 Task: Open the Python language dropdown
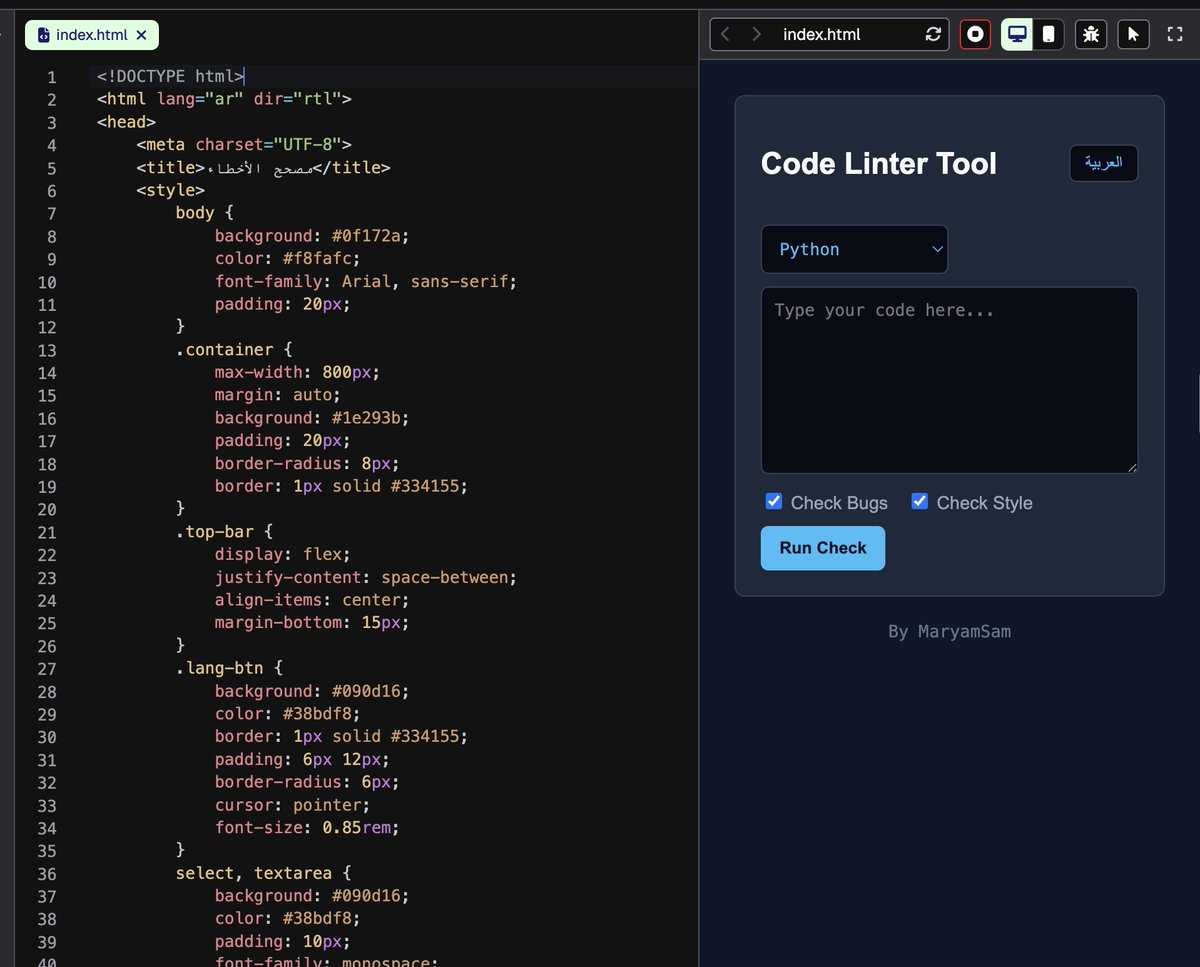coord(854,249)
